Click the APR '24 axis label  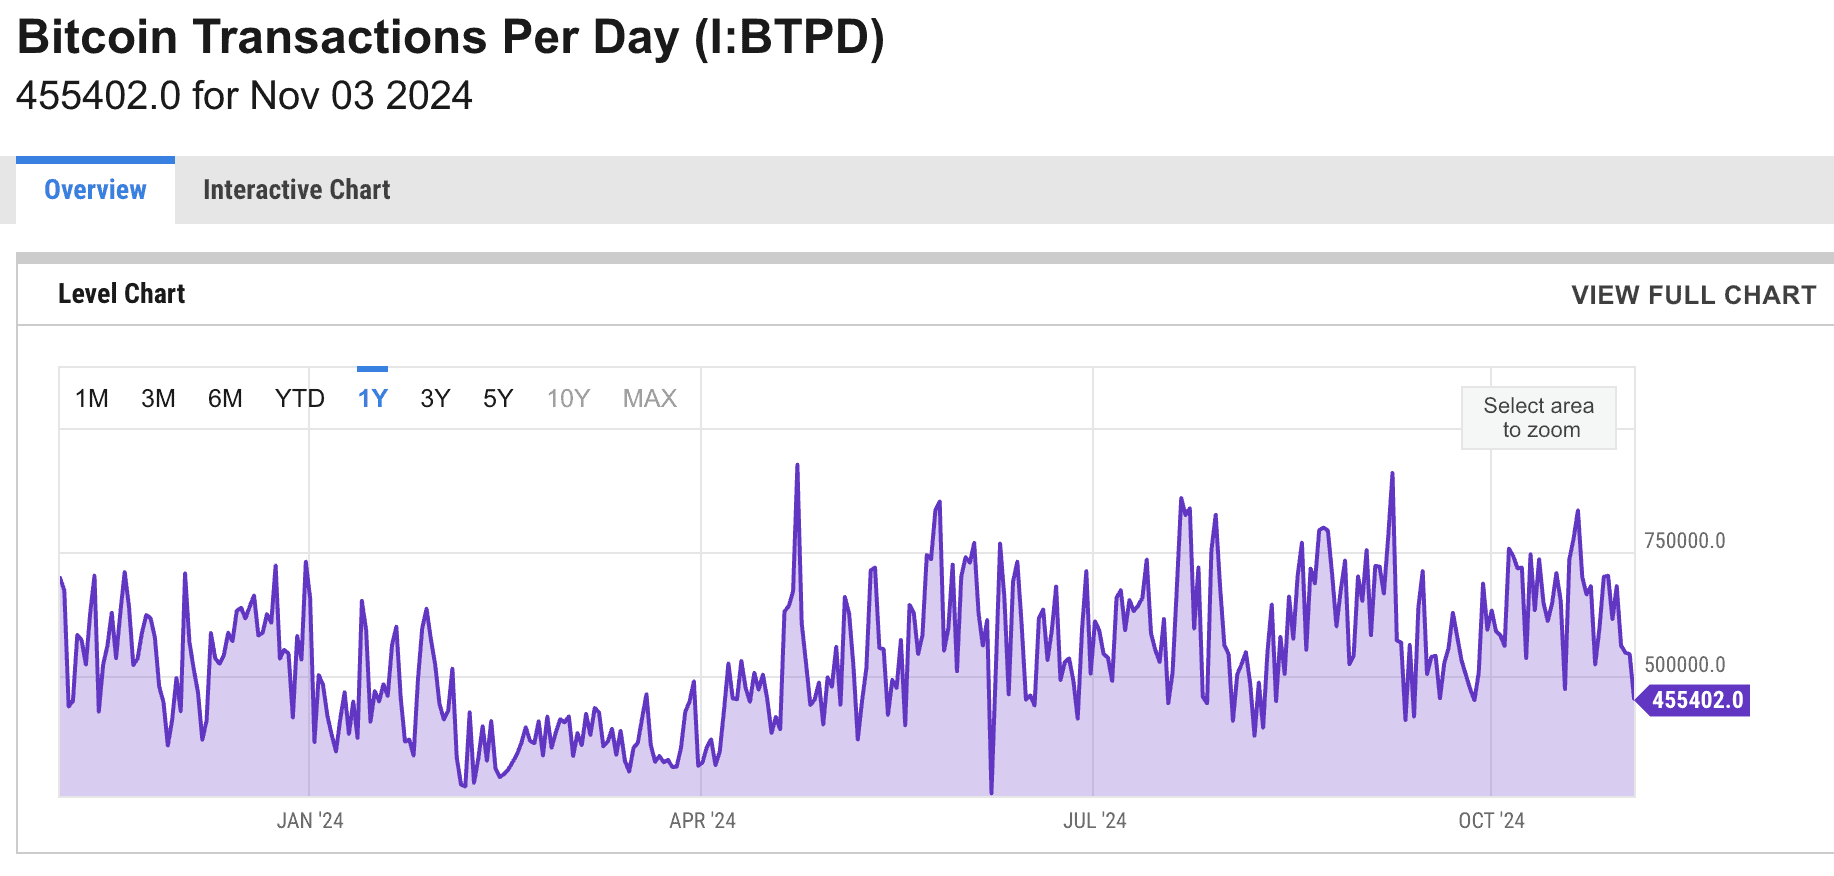pyautogui.click(x=703, y=821)
